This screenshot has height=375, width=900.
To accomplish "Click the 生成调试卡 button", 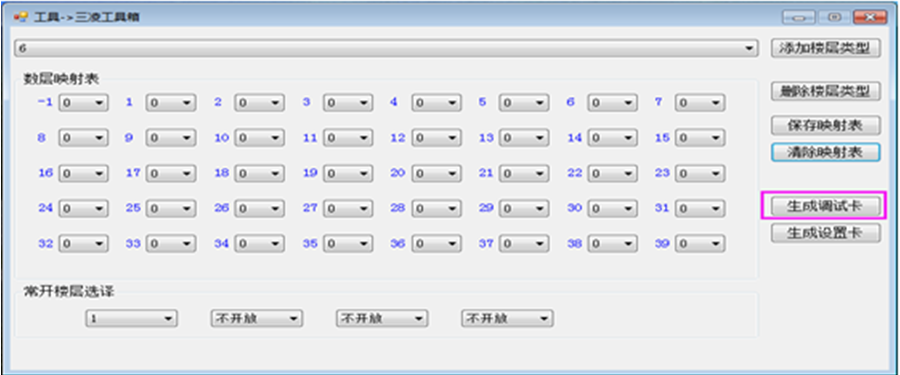I will [x=825, y=206].
